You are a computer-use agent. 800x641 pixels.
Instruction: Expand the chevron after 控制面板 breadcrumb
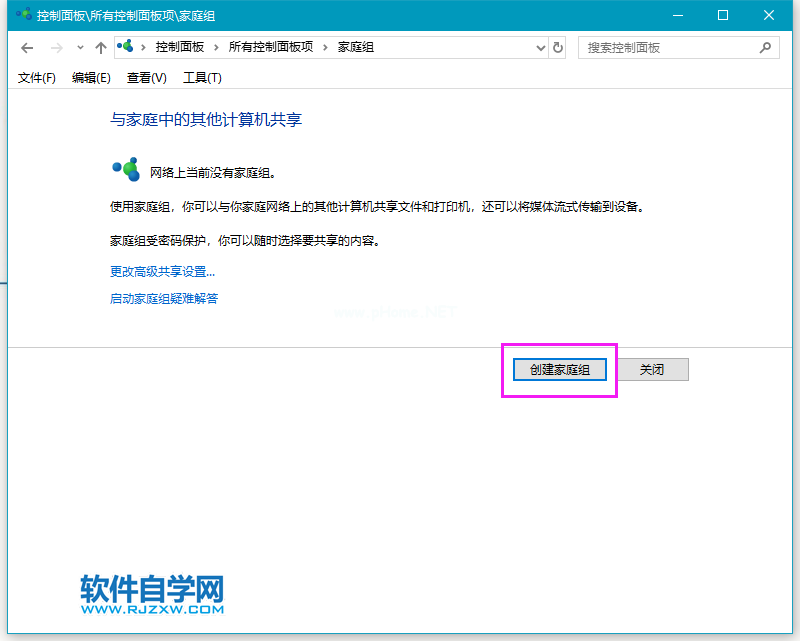click(217, 47)
